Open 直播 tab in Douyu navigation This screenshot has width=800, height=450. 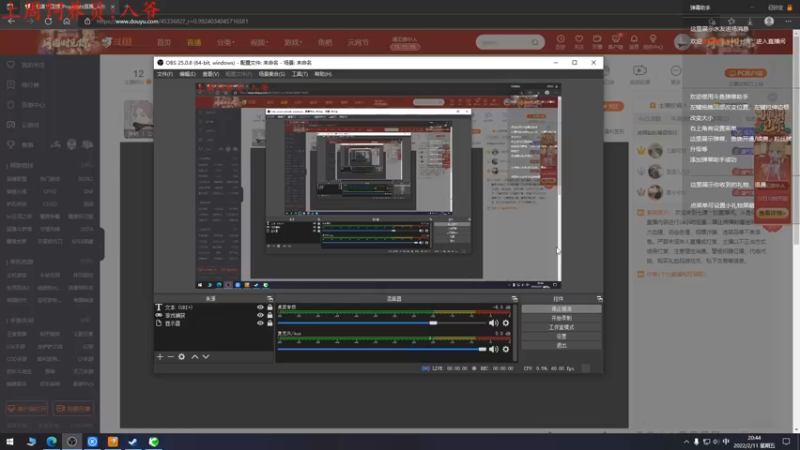194,42
